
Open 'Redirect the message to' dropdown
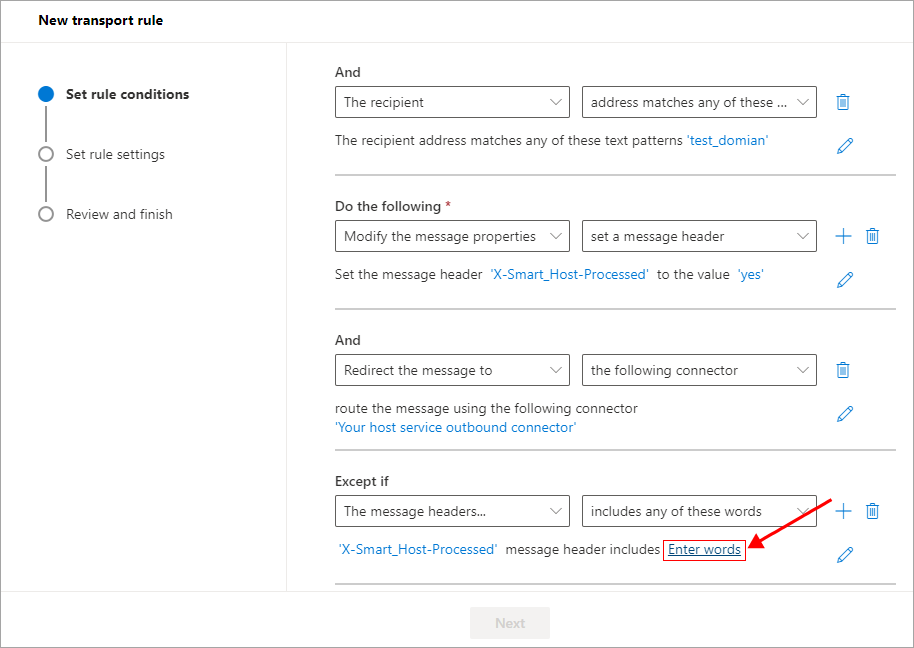click(x=452, y=370)
